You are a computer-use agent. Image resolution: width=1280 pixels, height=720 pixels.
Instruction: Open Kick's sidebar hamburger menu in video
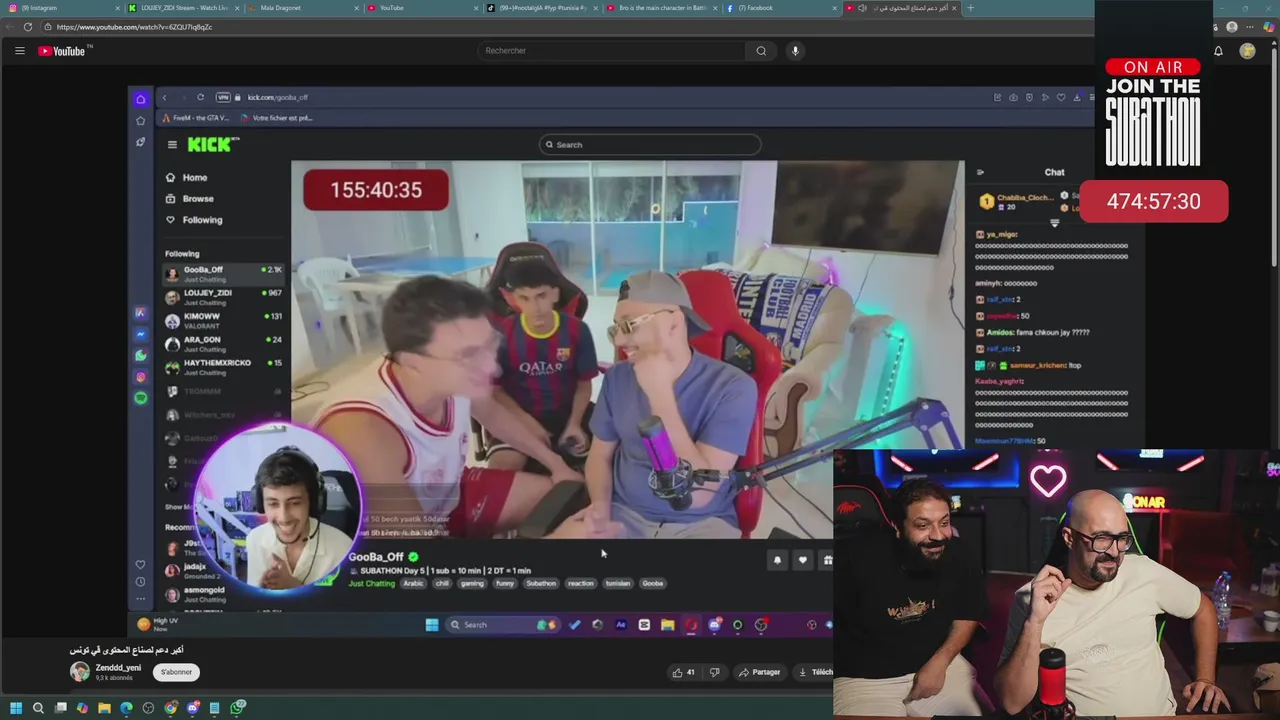point(172,145)
